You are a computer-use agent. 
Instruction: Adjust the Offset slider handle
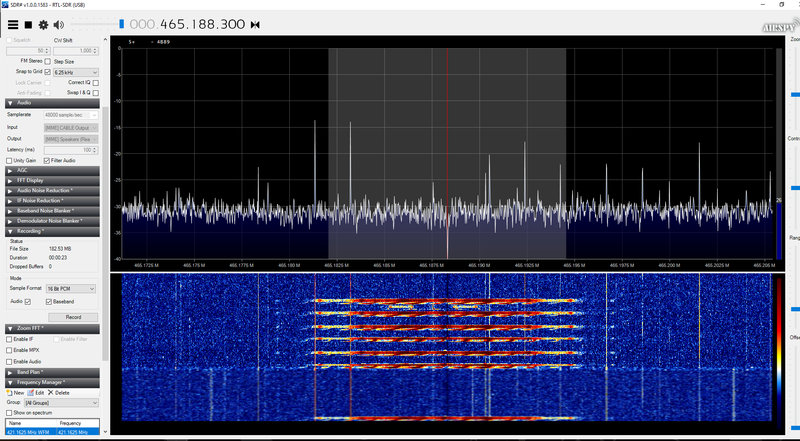795,428
